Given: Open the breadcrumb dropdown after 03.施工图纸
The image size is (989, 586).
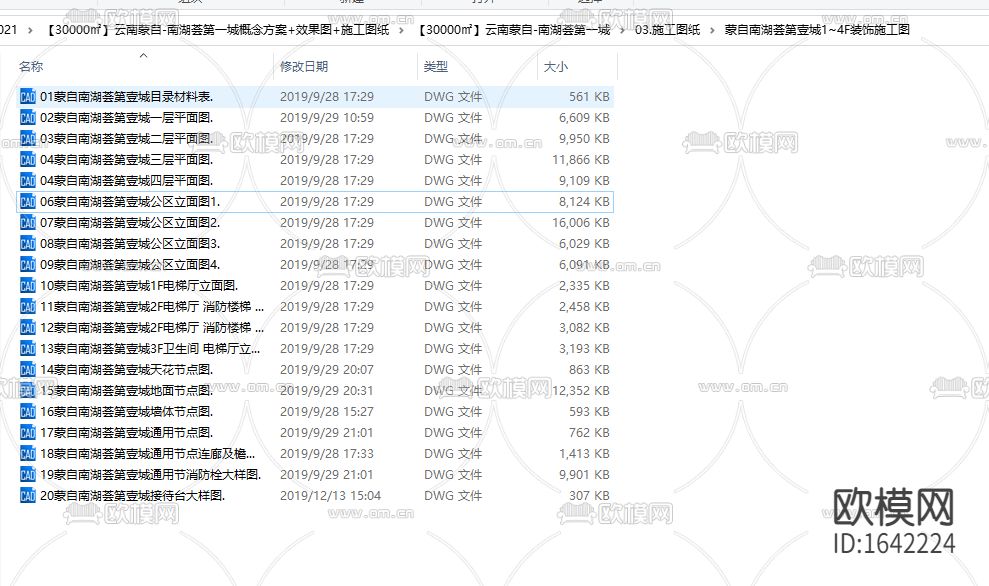Looking at the screenshot, I should pyautogui.click(x=714, y=29).
